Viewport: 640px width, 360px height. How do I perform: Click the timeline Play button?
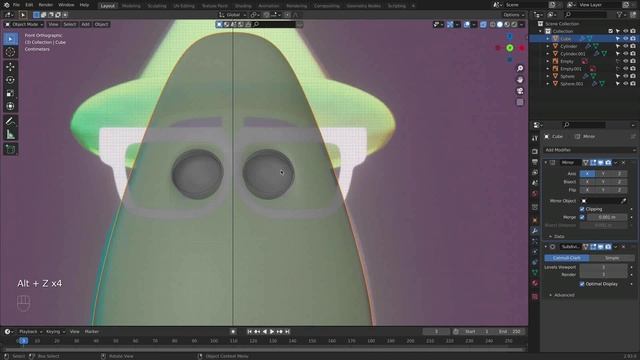click(272, 332)
